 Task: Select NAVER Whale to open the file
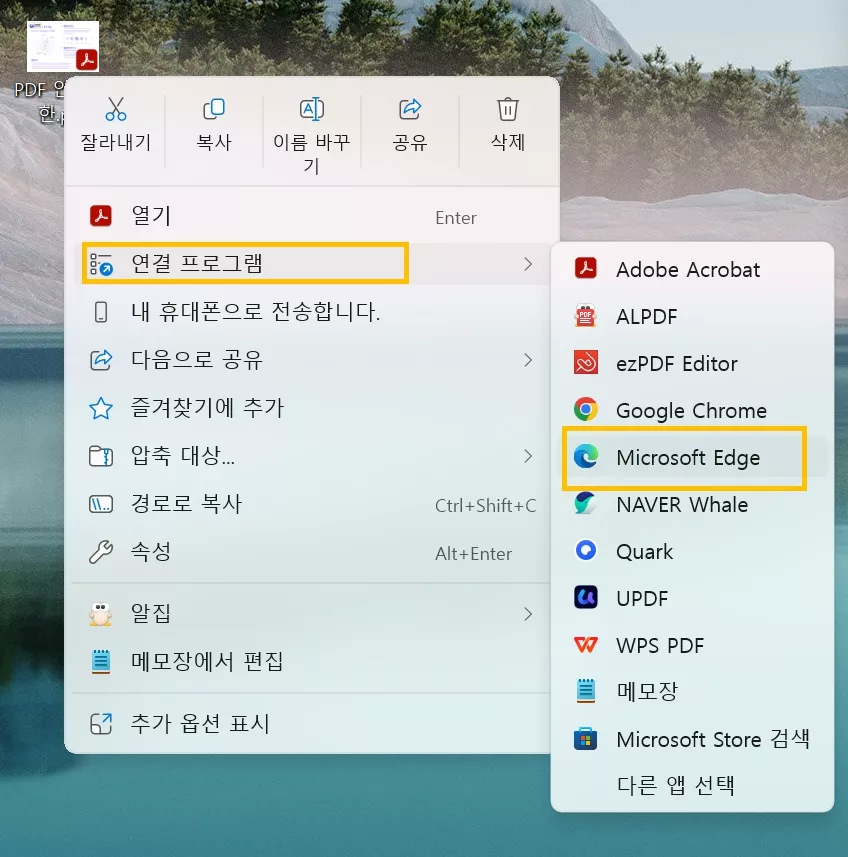click(x=681, y=505)
